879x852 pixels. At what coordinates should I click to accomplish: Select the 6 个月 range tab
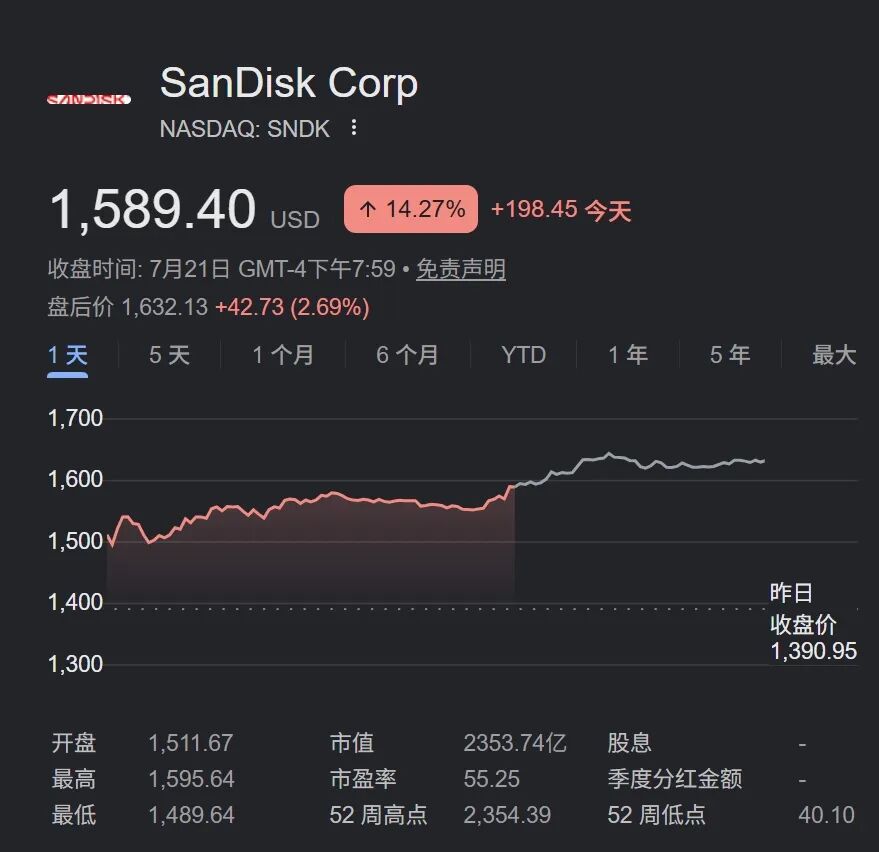407,355
